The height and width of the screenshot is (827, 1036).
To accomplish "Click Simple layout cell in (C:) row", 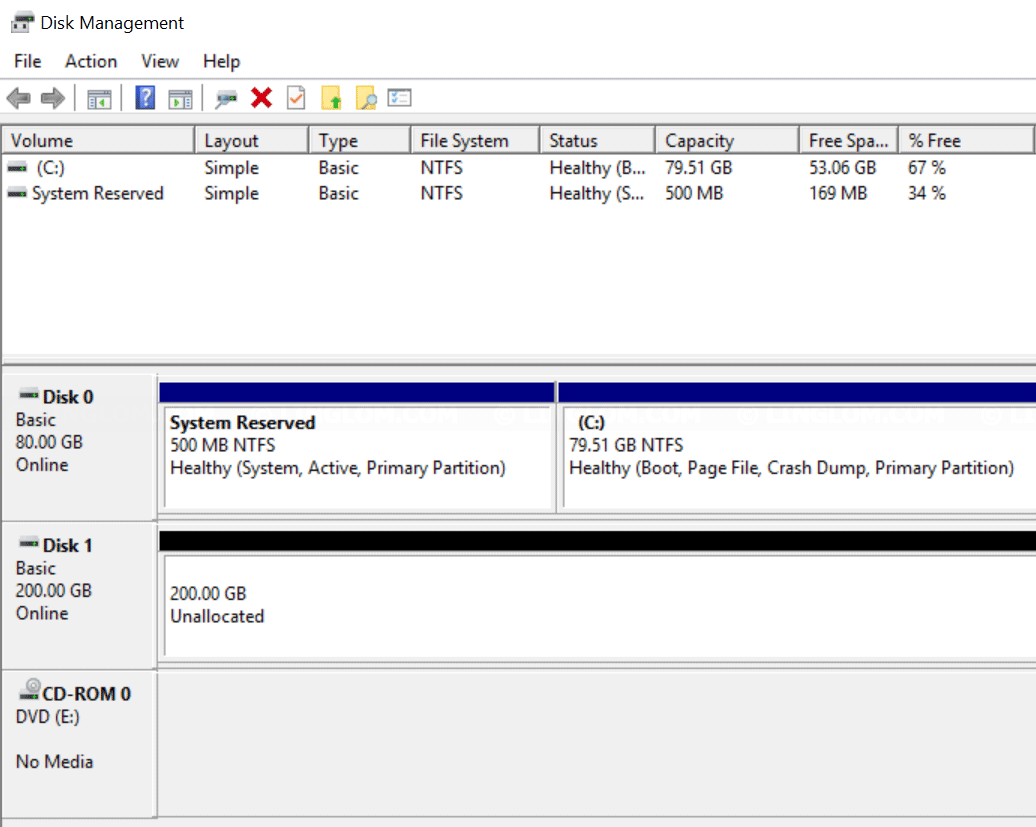I will (x=231, y=168).
